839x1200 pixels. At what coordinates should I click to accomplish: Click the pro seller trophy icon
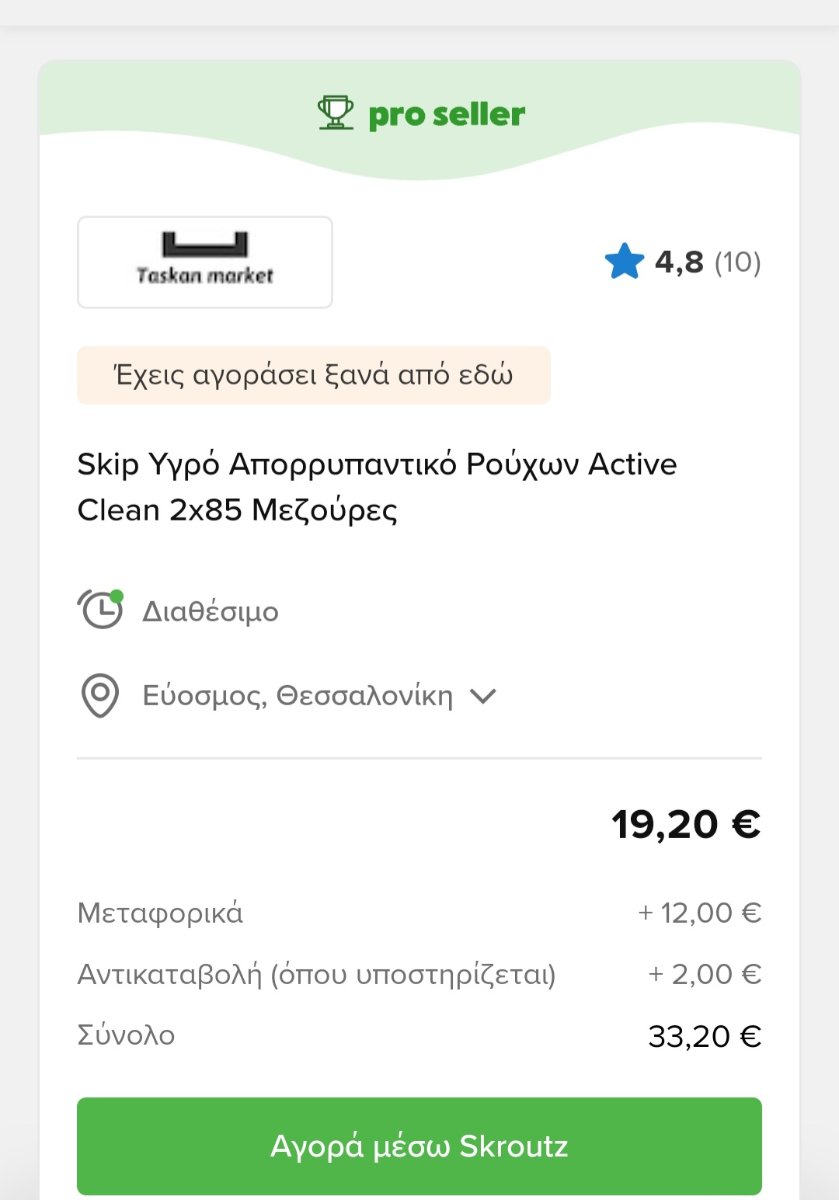[x=335, y=113]
